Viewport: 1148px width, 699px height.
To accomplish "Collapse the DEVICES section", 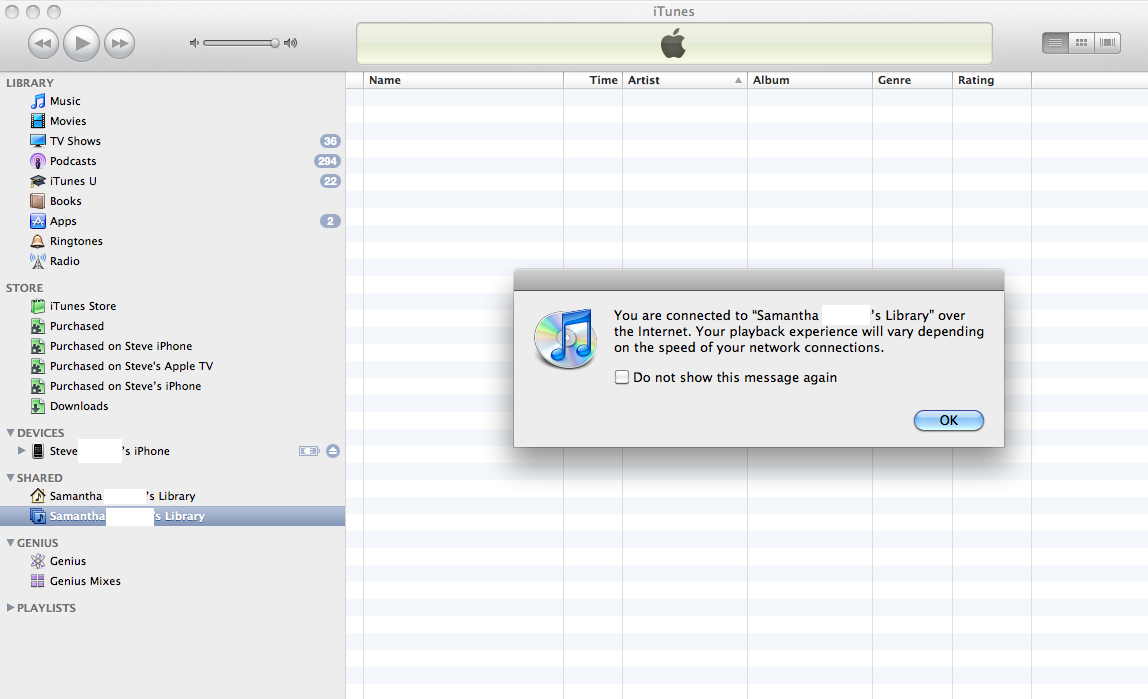I will [10, 433].
